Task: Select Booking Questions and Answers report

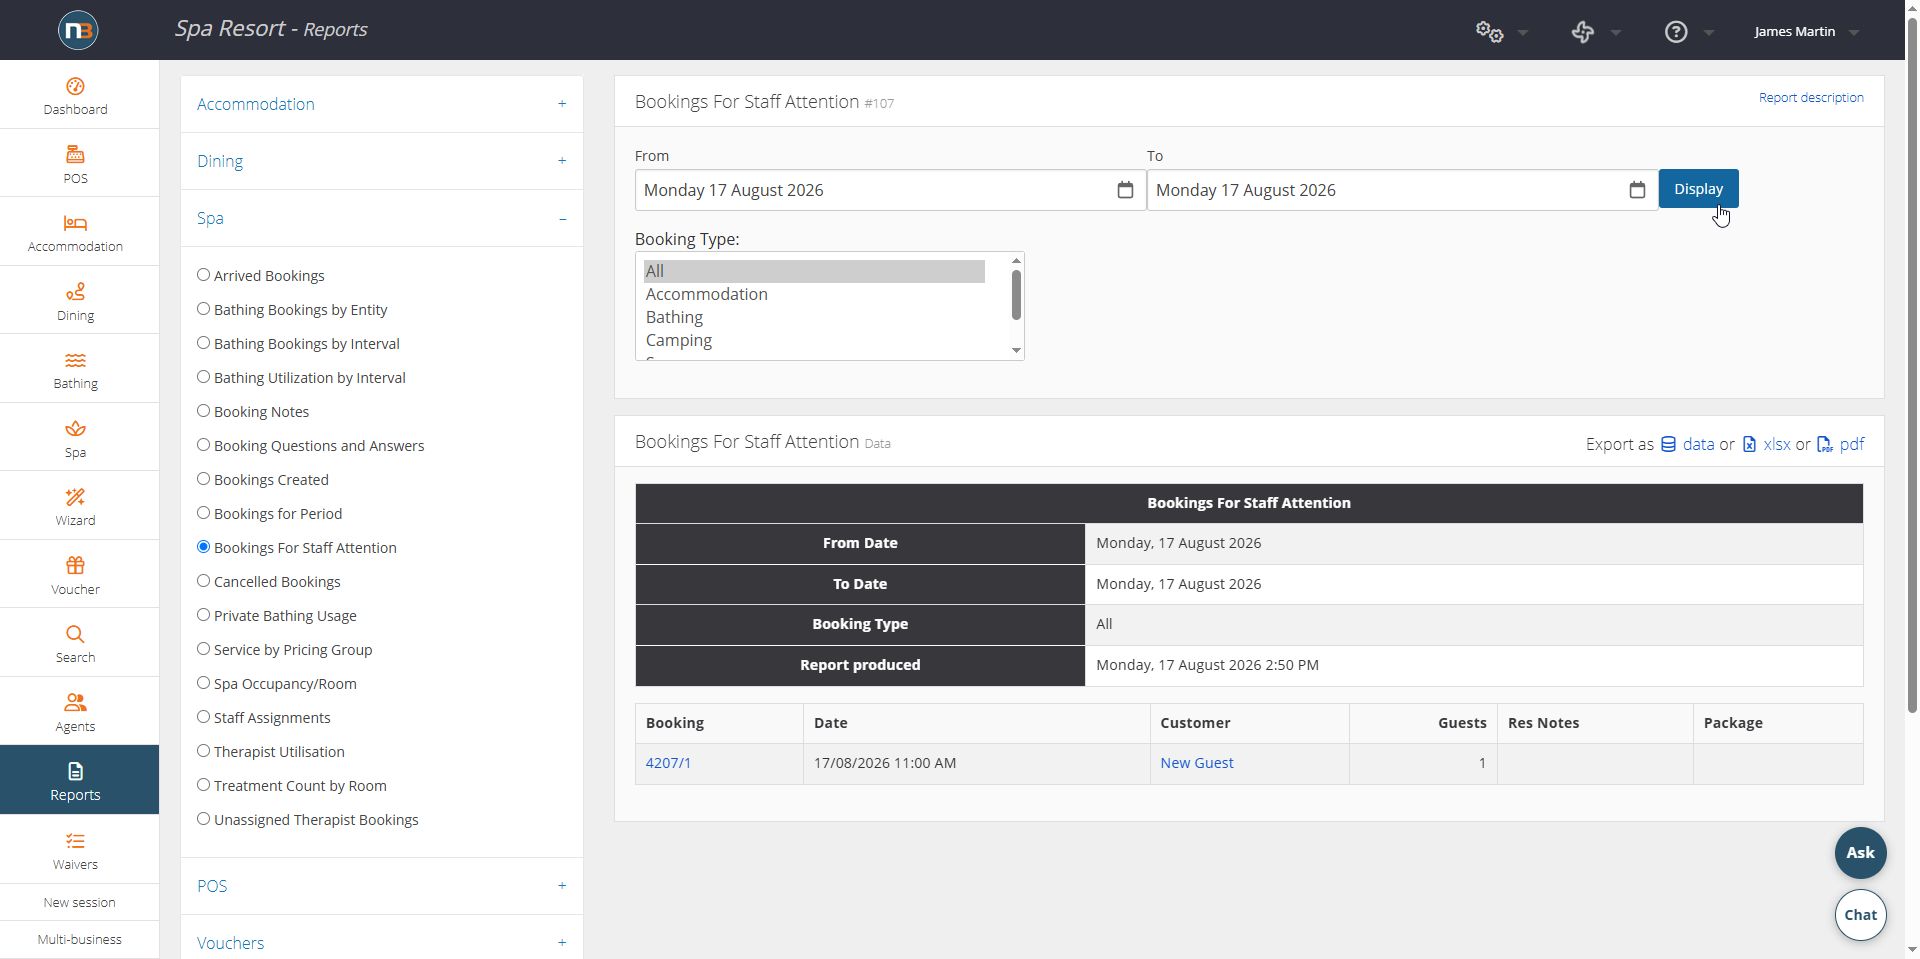Action: 203,445
